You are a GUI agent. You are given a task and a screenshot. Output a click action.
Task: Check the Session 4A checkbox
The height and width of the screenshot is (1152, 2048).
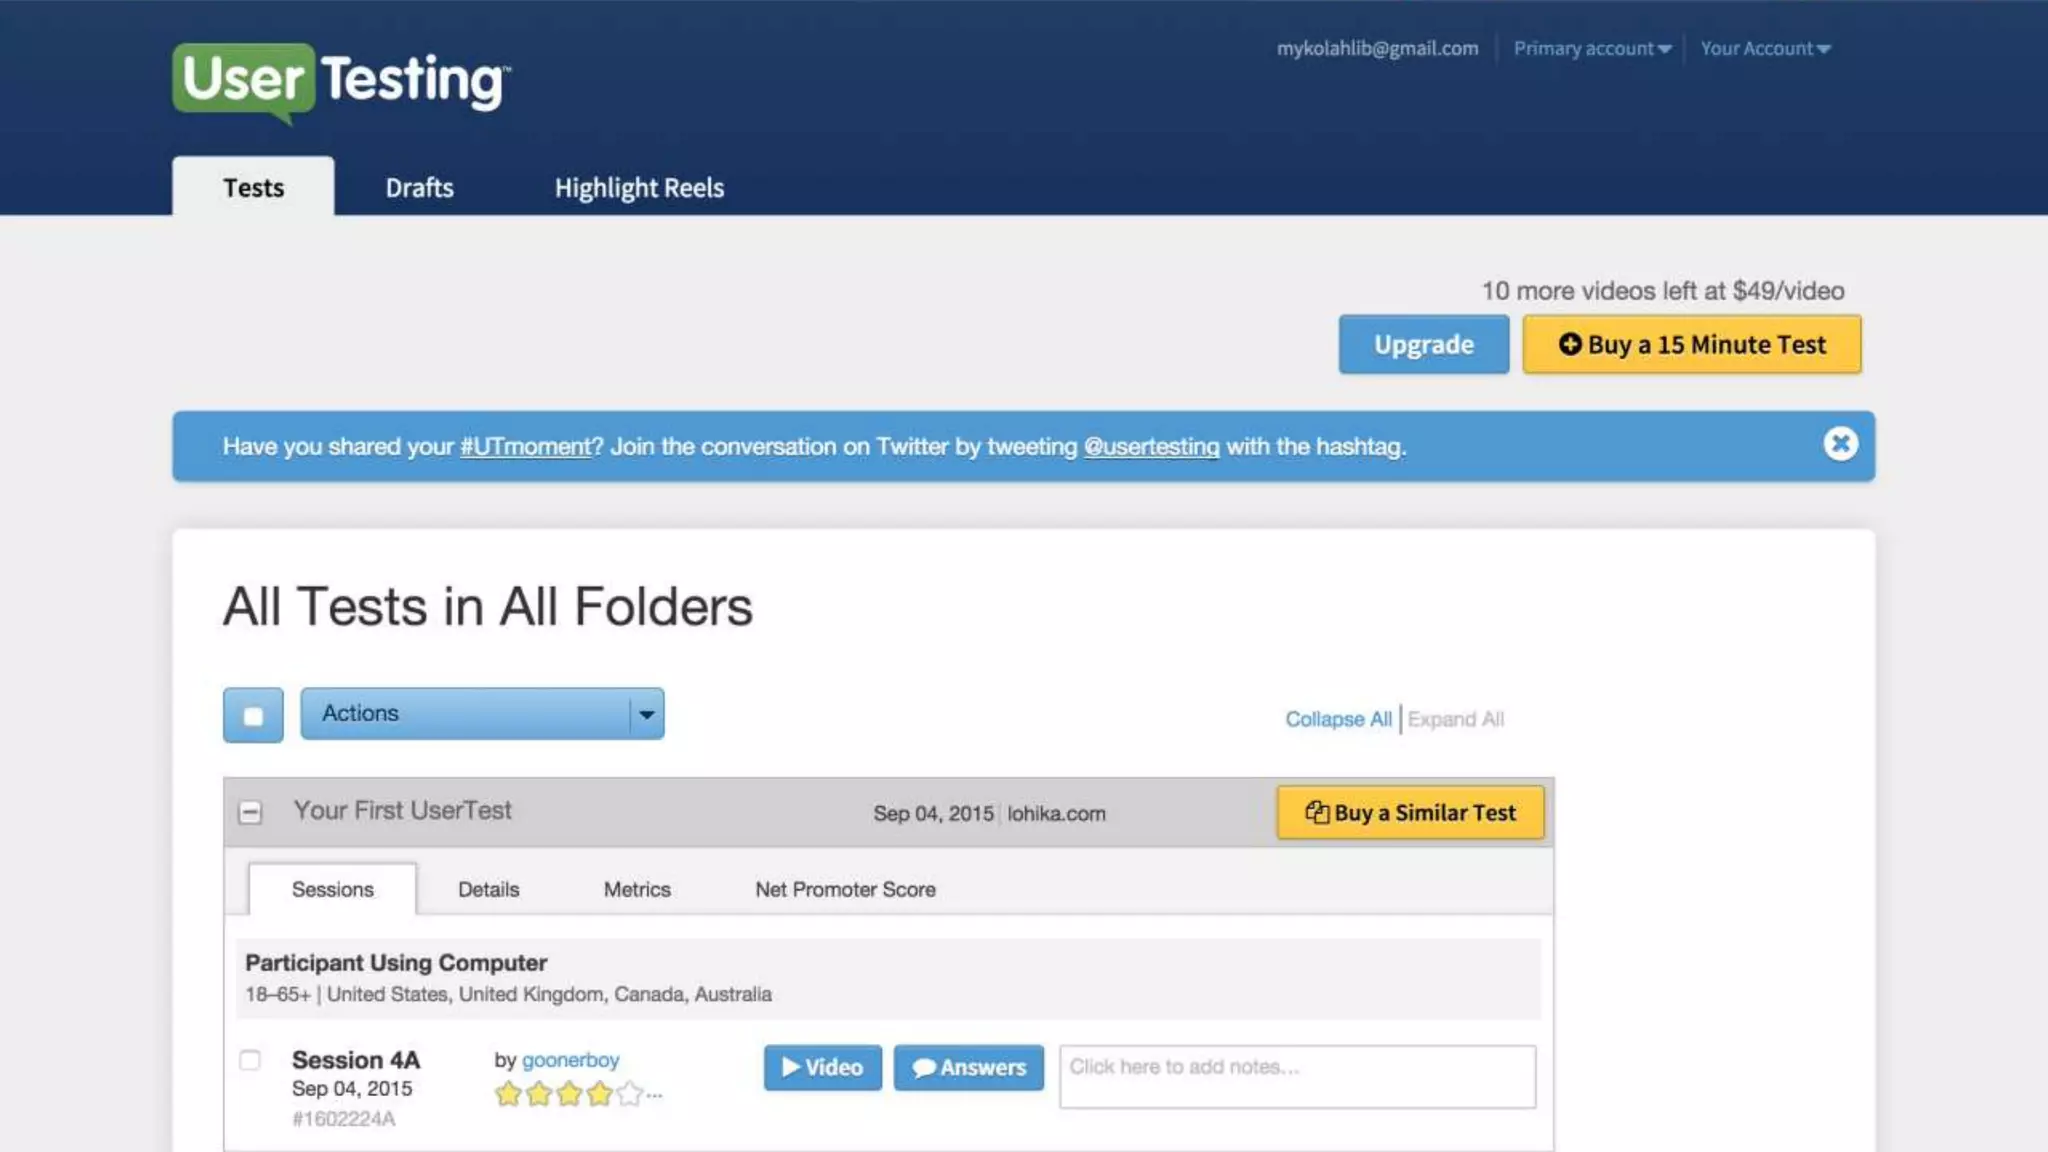(x=250, y=1060)
